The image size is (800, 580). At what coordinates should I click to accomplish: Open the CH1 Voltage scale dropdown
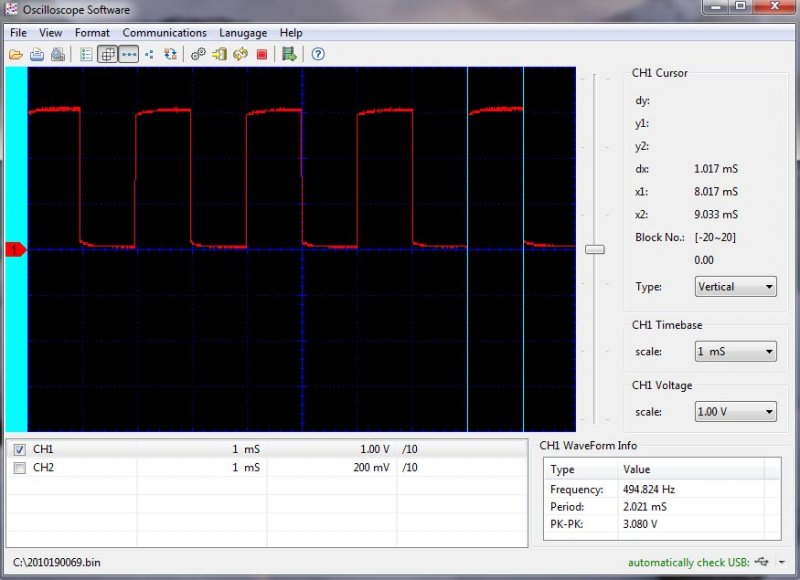click(x=735, y=412)
